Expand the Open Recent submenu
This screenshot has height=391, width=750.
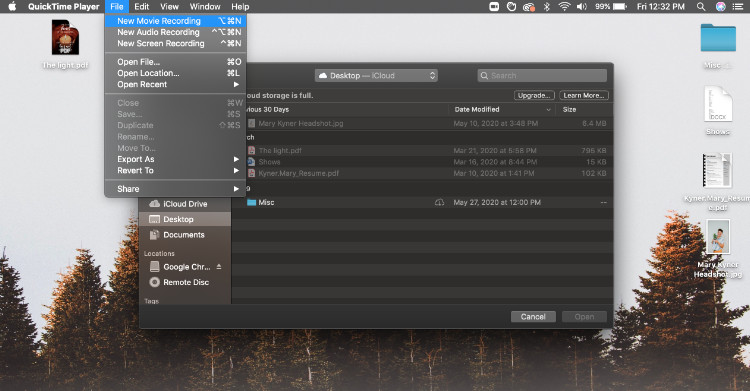pos(176,84)
